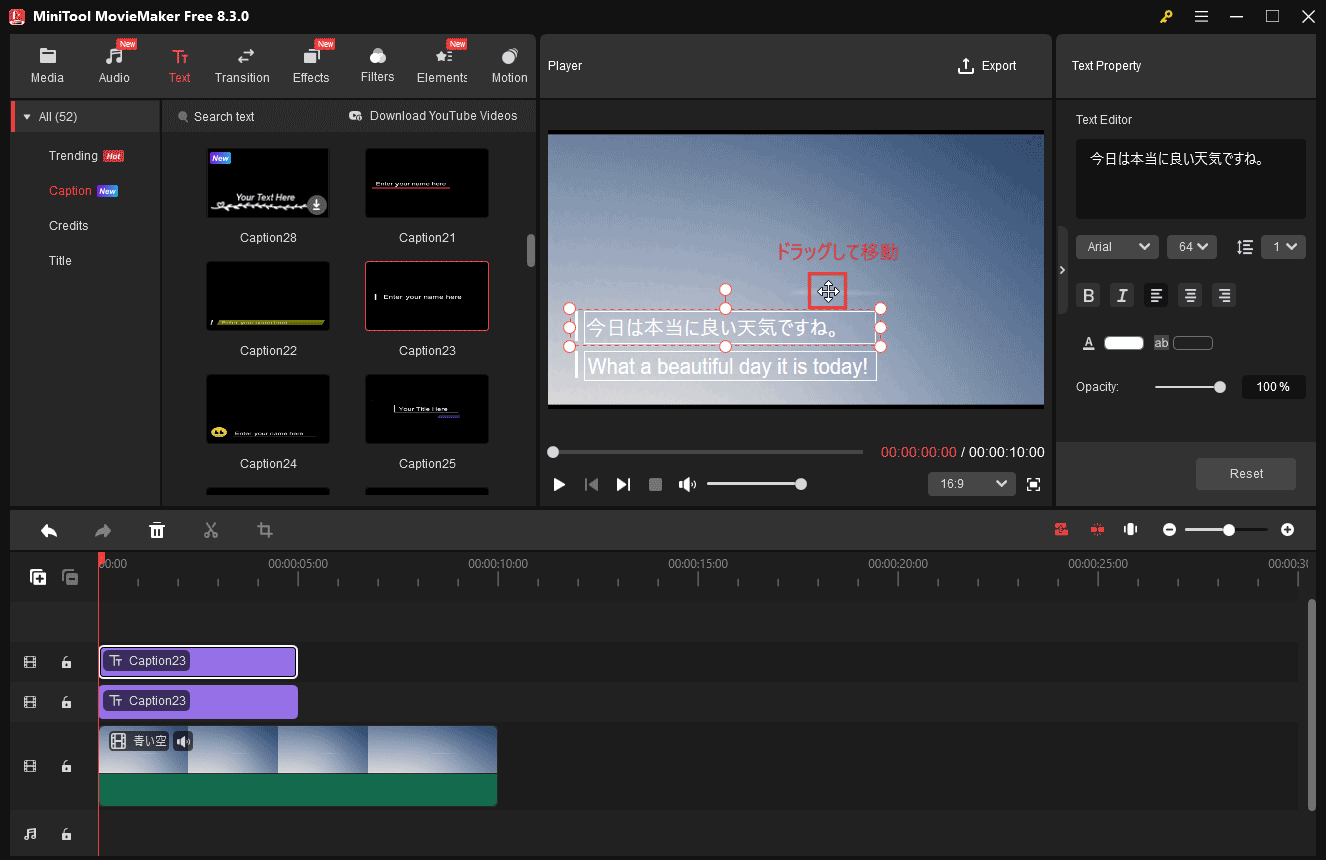This screenshot has height=860, width=1326.
Task: Click the player volume slider
Action: click(756, 484)
